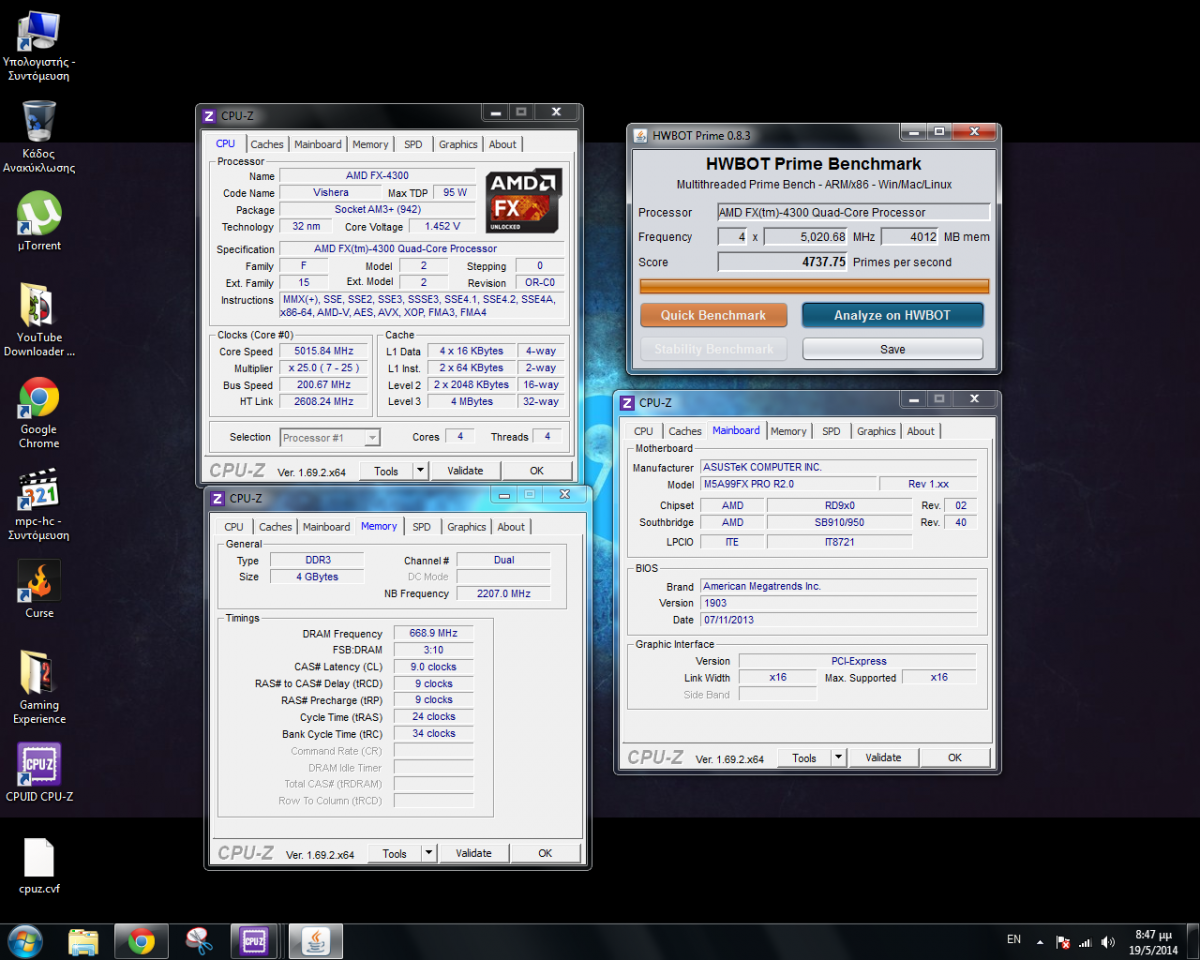
Task: Click the Z icon in the CPU-Z Mainboard window title bar
Action: (x=627, y=403)
